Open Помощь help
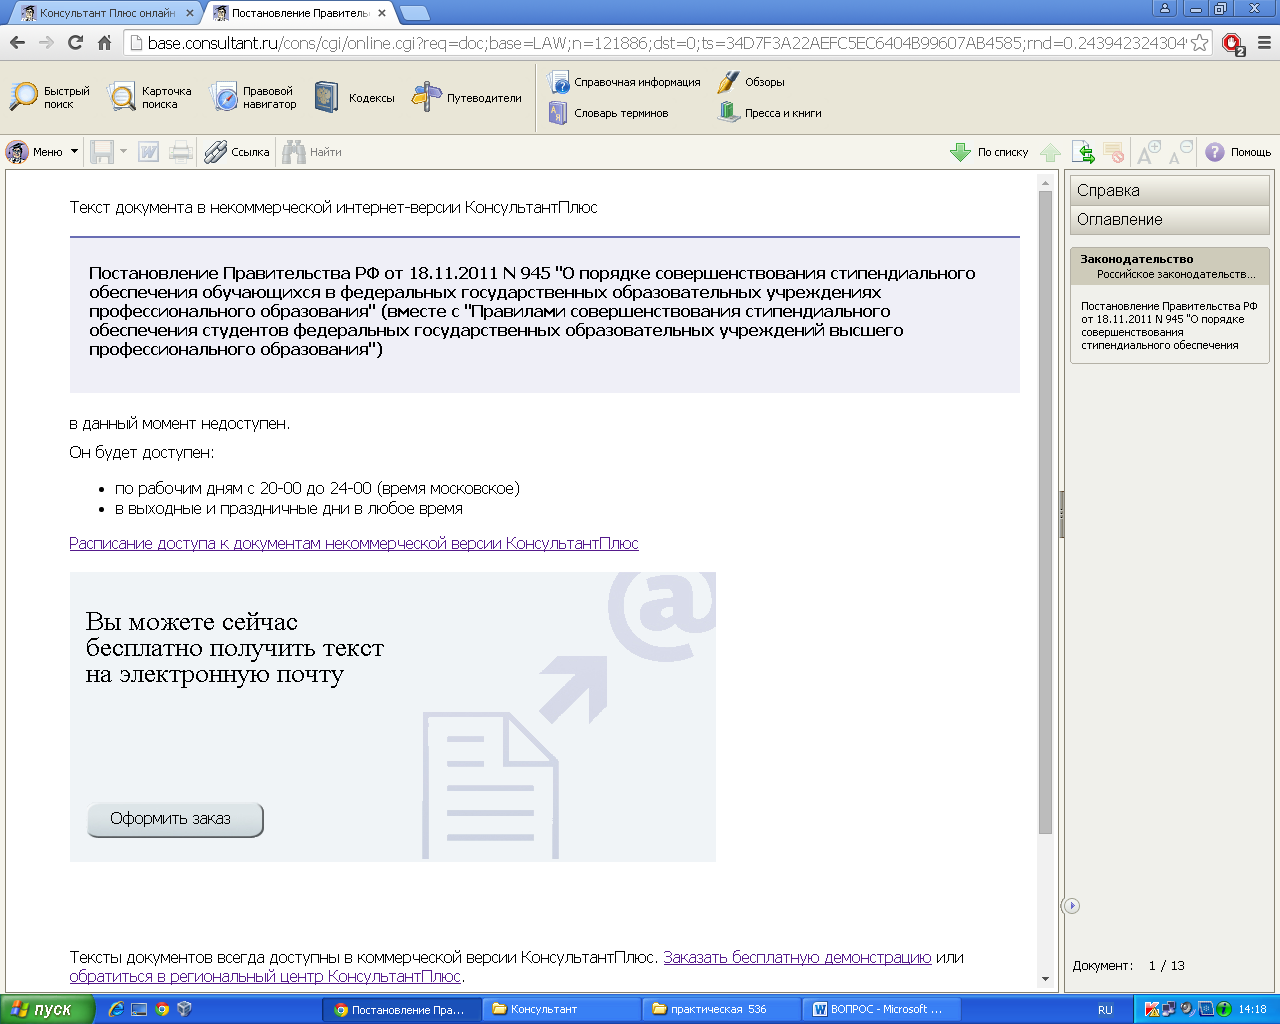Screen dimensions: 1280x1024 click(x=1238, y=152)
